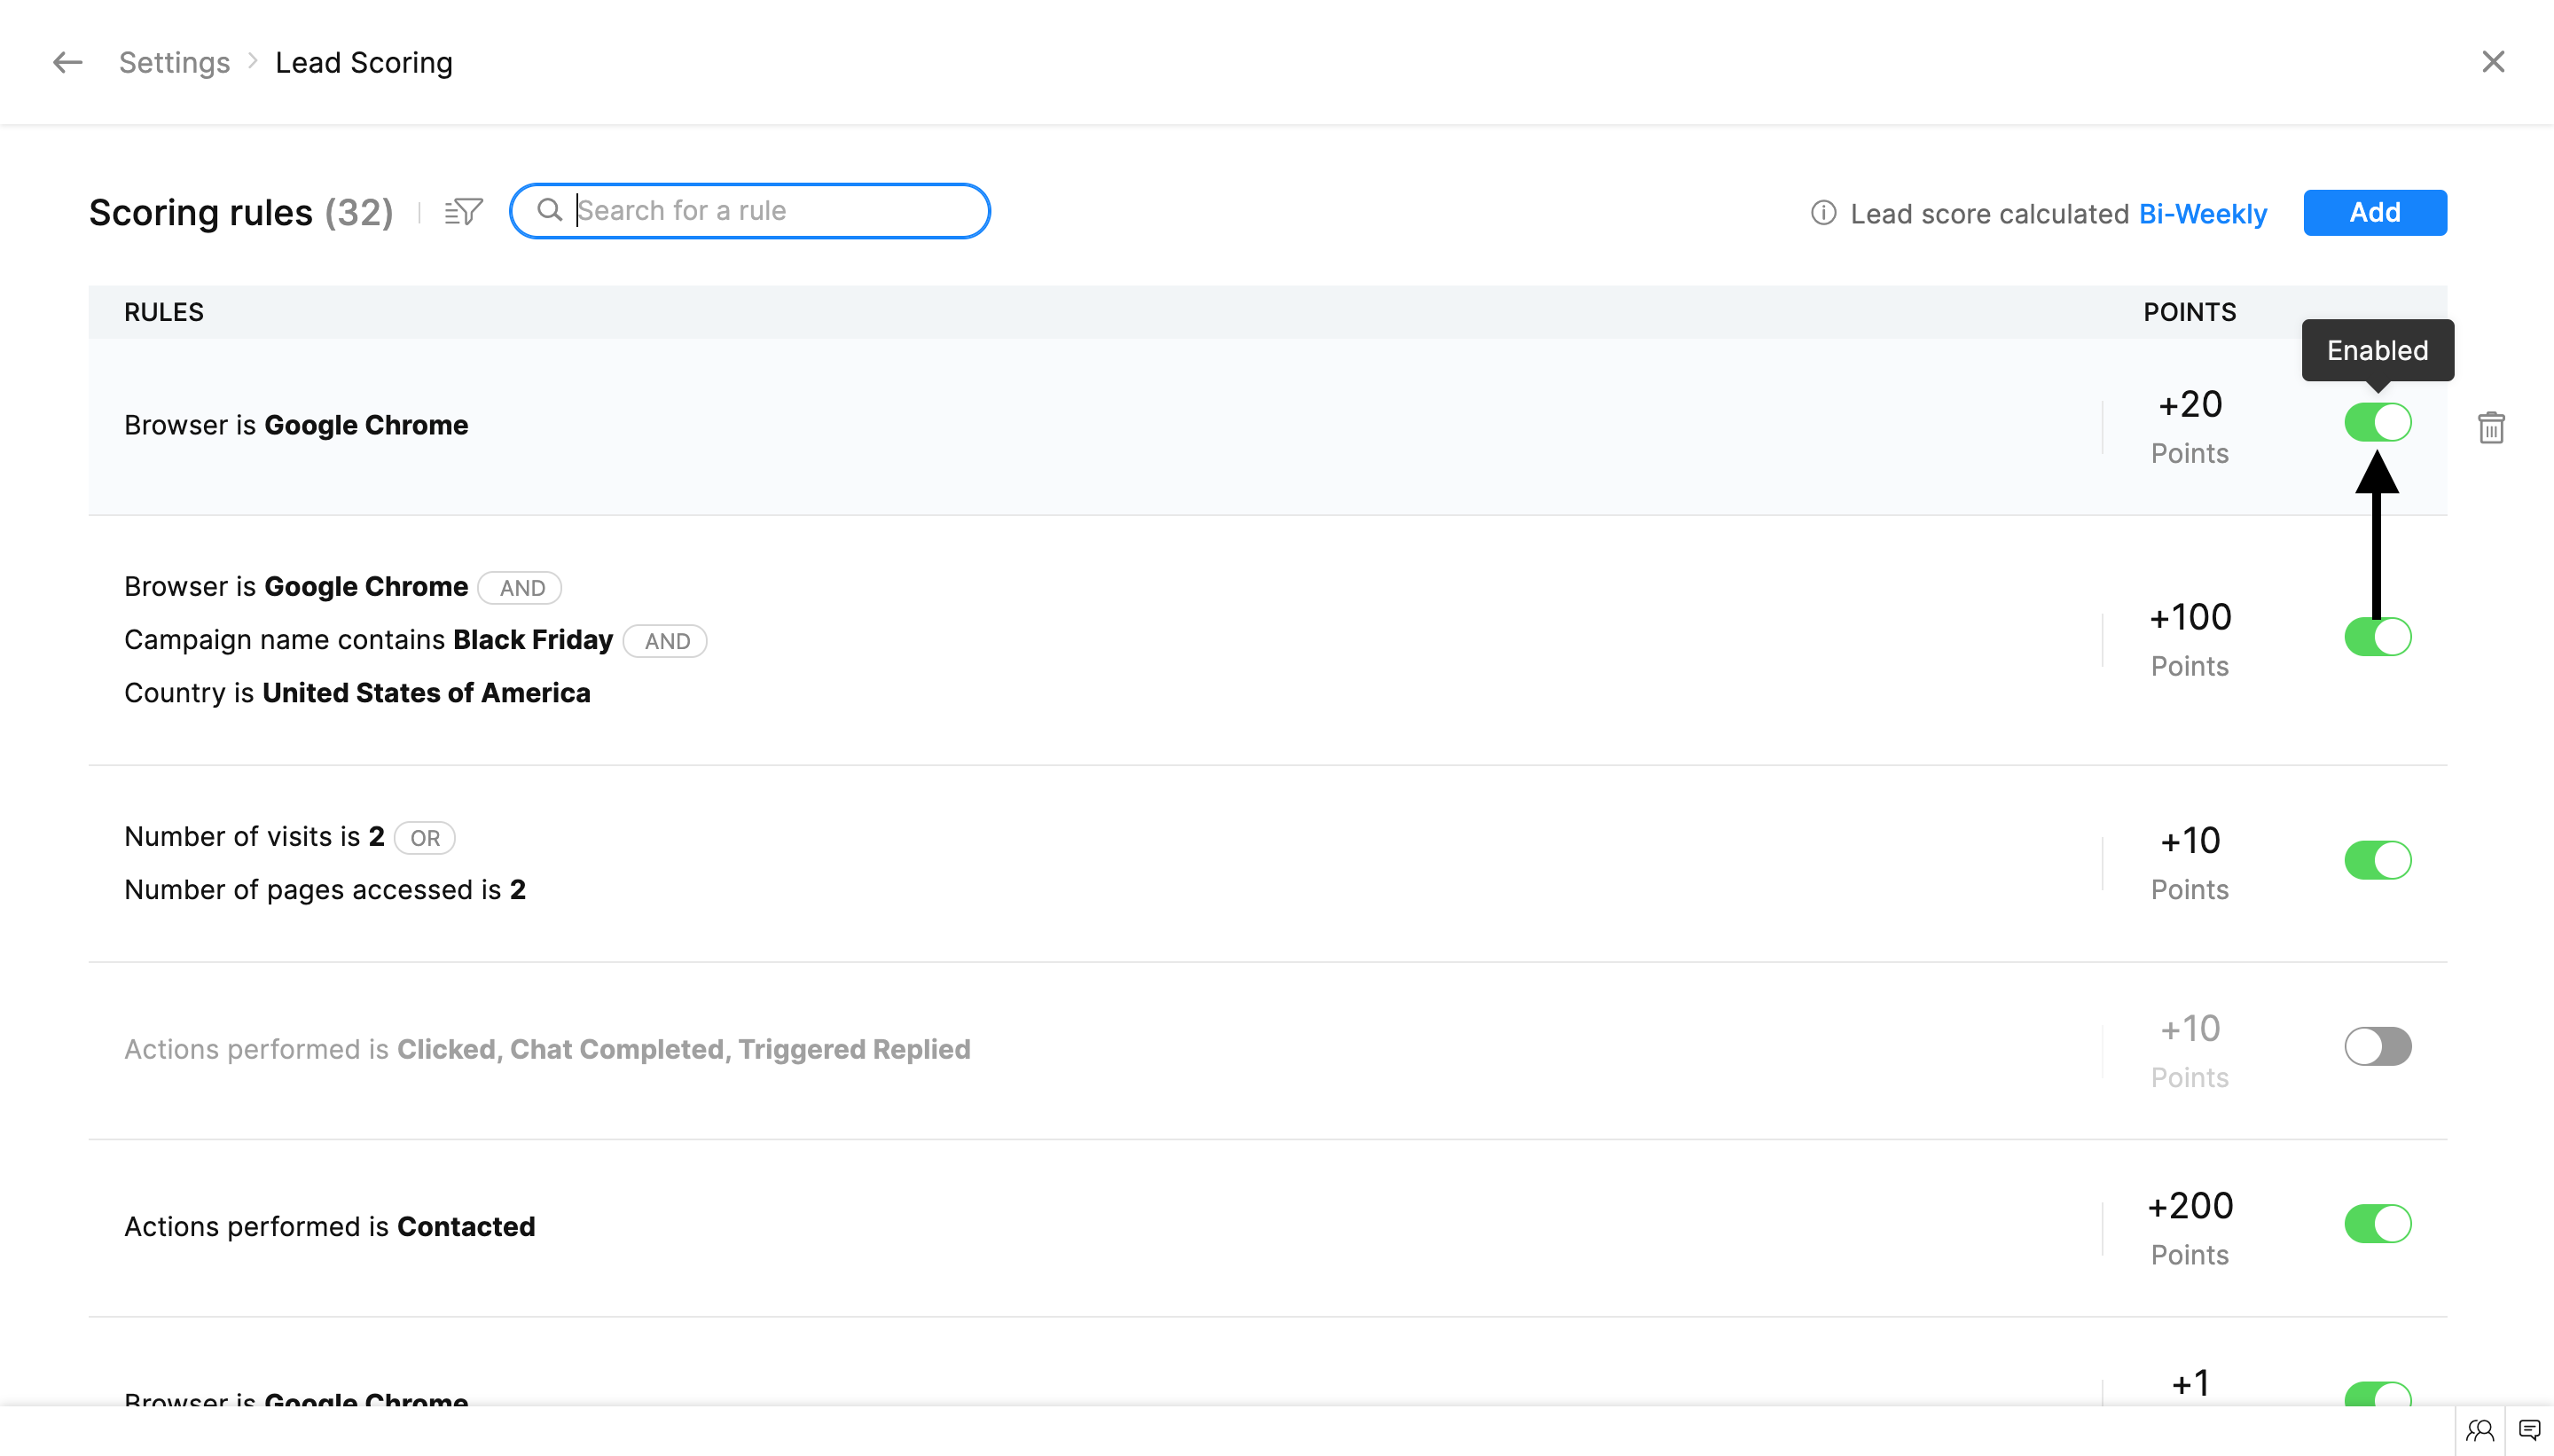Click the back arrow icon
The width and height of the screenshot is (2554, 1456).
click(x=67, y=62)
